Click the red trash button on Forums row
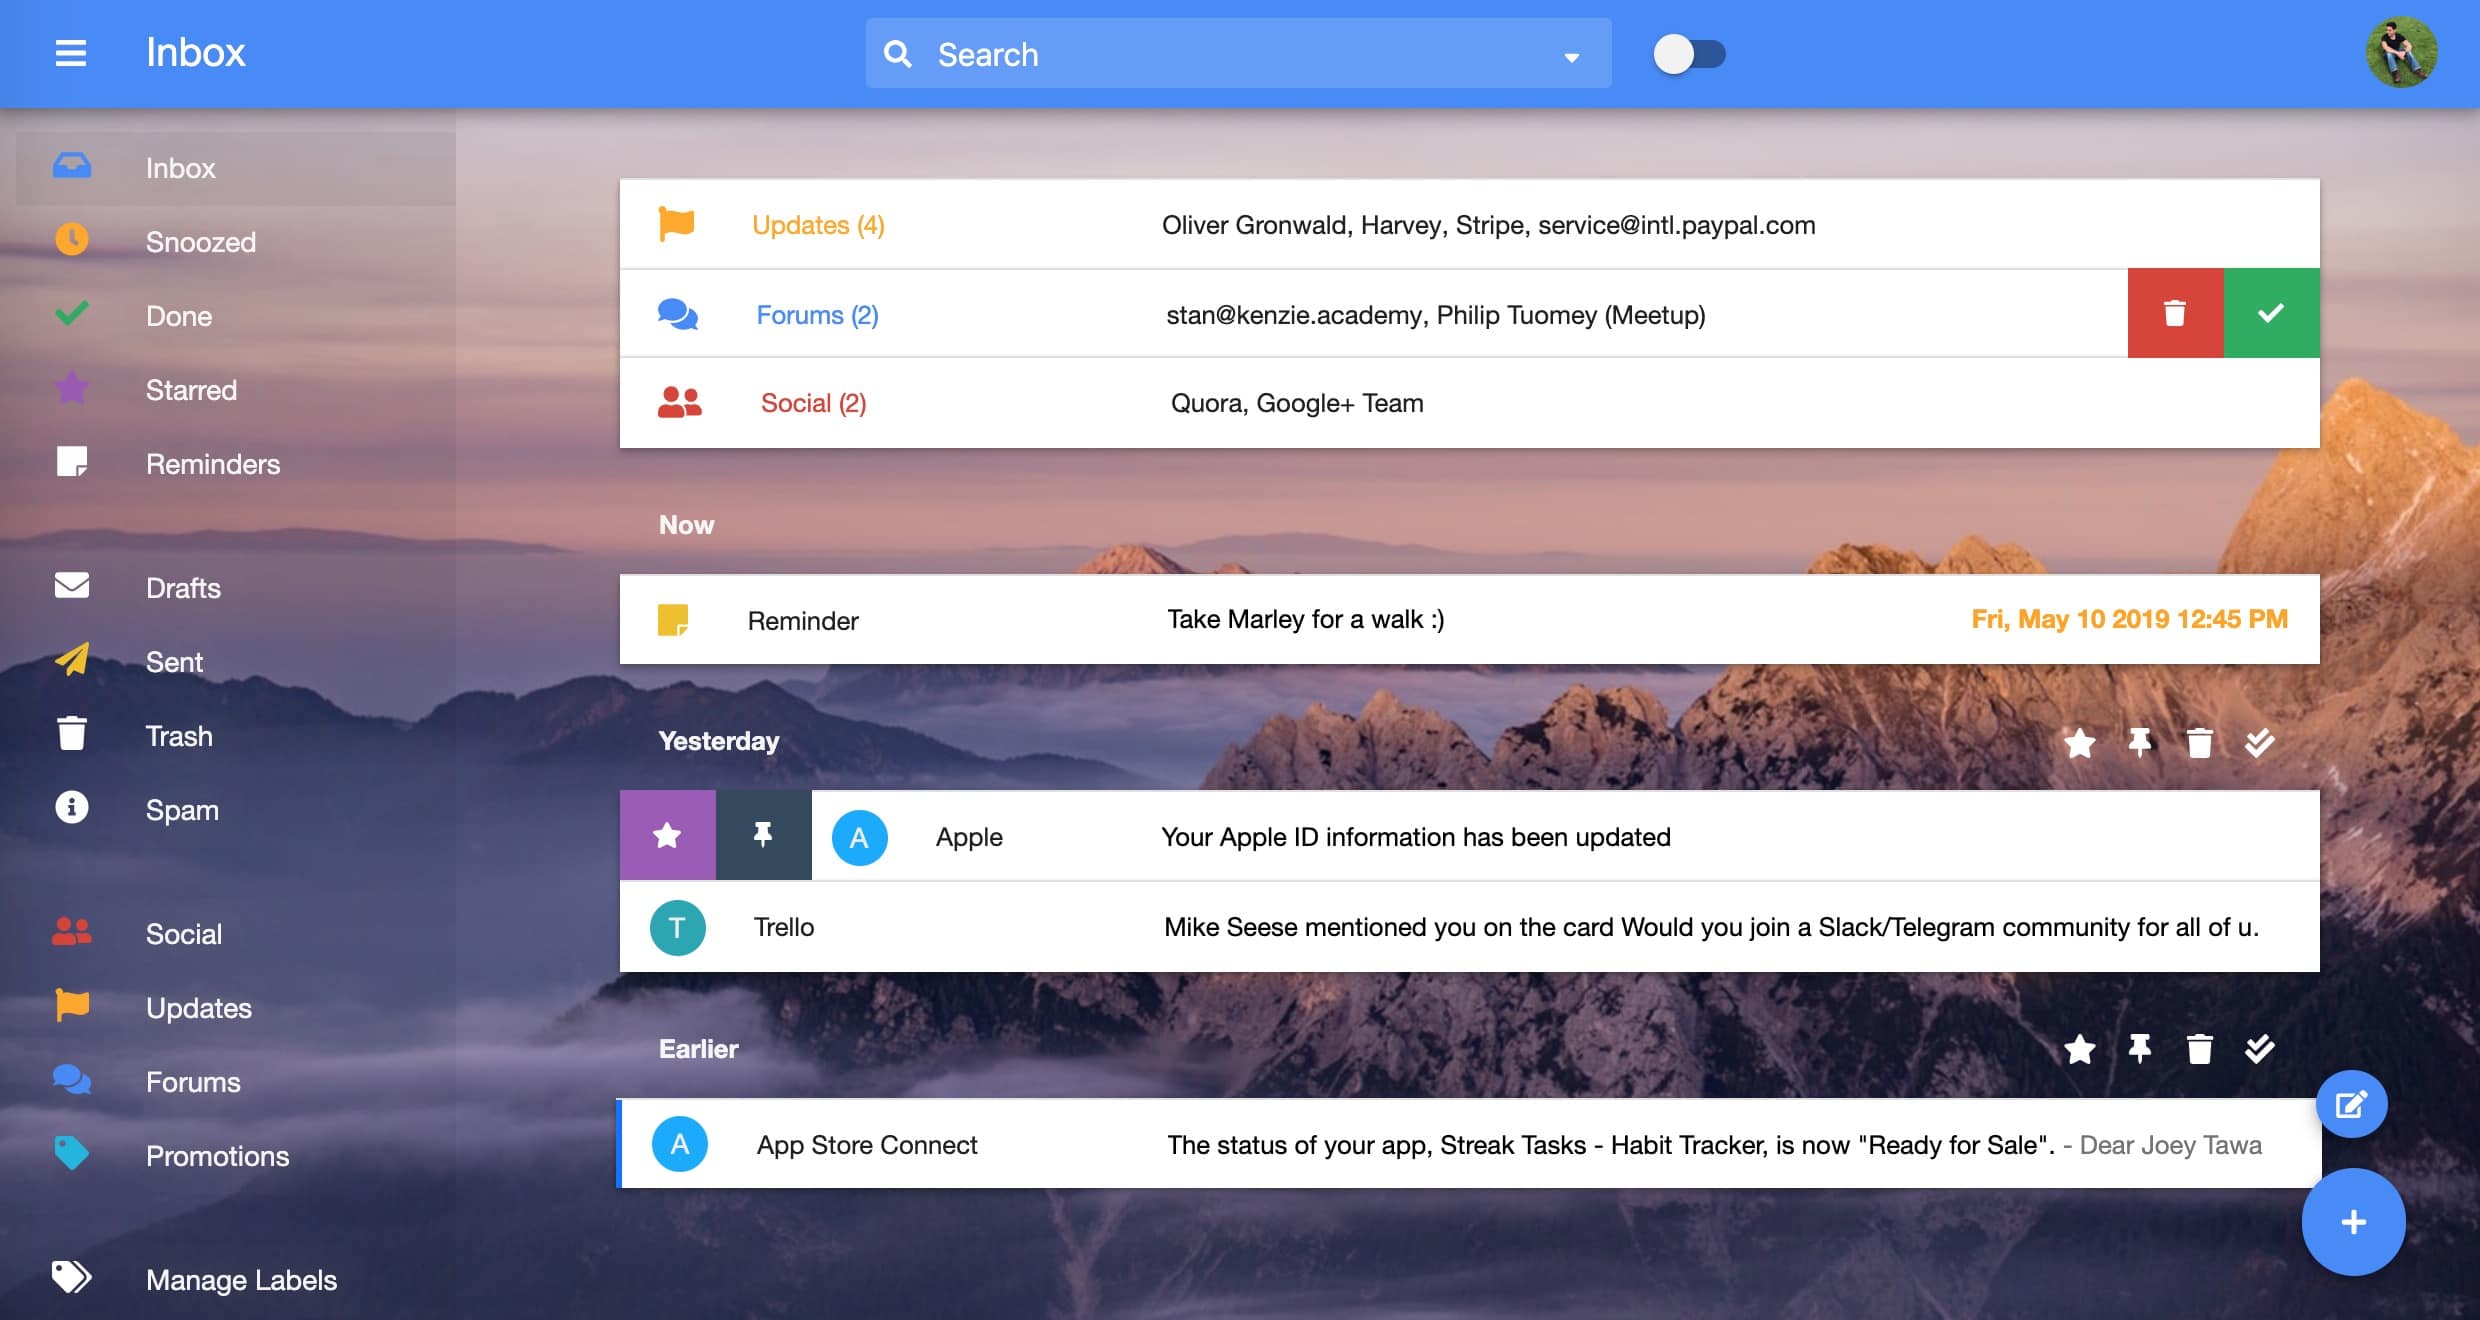 coord(2175,313)
